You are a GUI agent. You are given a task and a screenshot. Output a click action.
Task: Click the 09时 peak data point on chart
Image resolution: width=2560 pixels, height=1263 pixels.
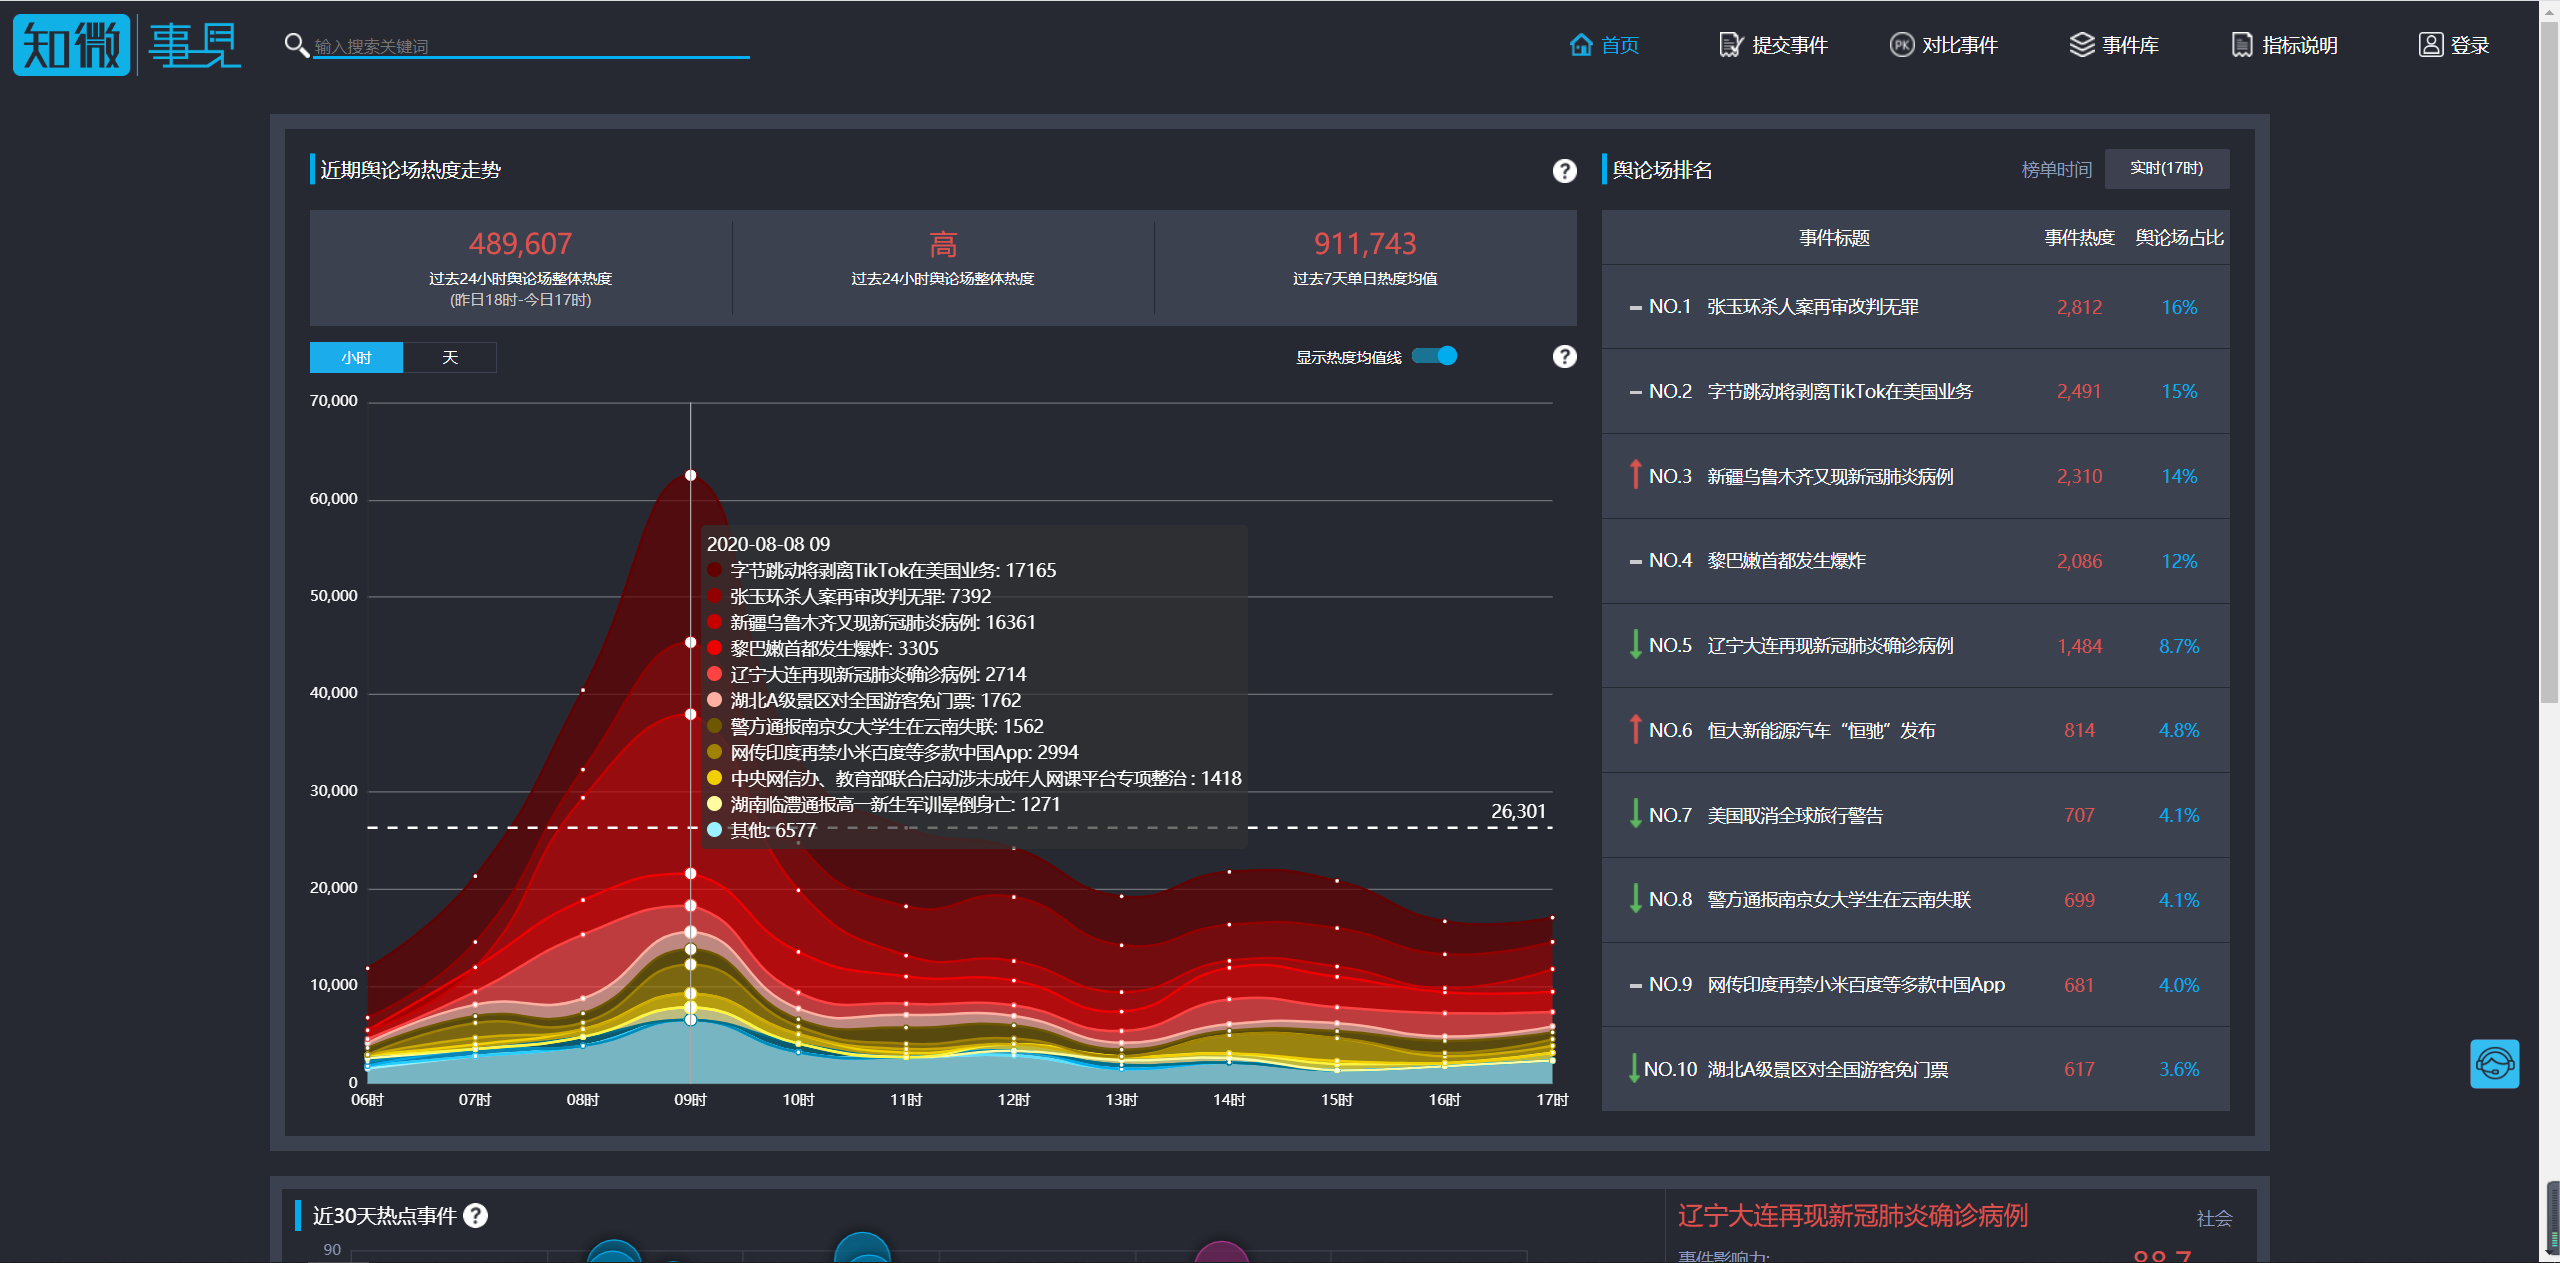pos(690,475)
